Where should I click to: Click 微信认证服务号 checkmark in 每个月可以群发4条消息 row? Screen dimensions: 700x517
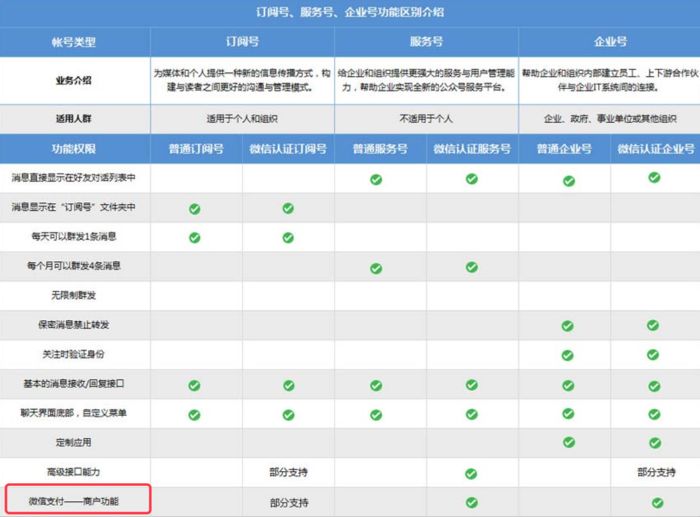tap(471, 267)
